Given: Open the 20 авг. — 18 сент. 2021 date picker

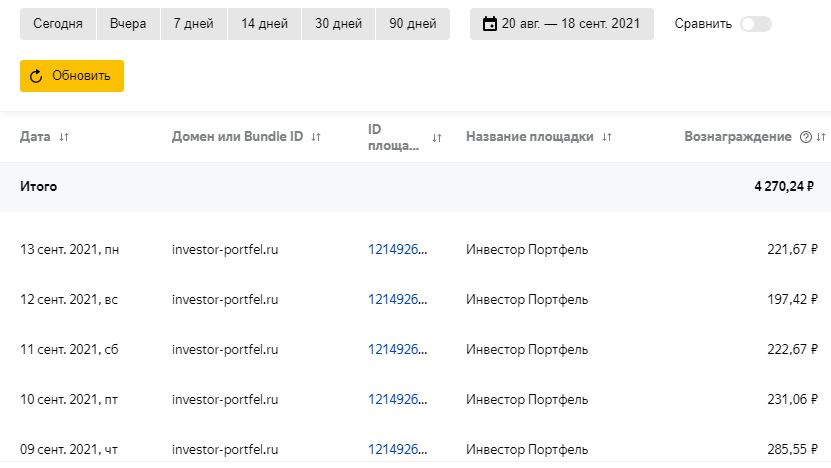Looking at the screenshot, I should [x=562, y=24].
